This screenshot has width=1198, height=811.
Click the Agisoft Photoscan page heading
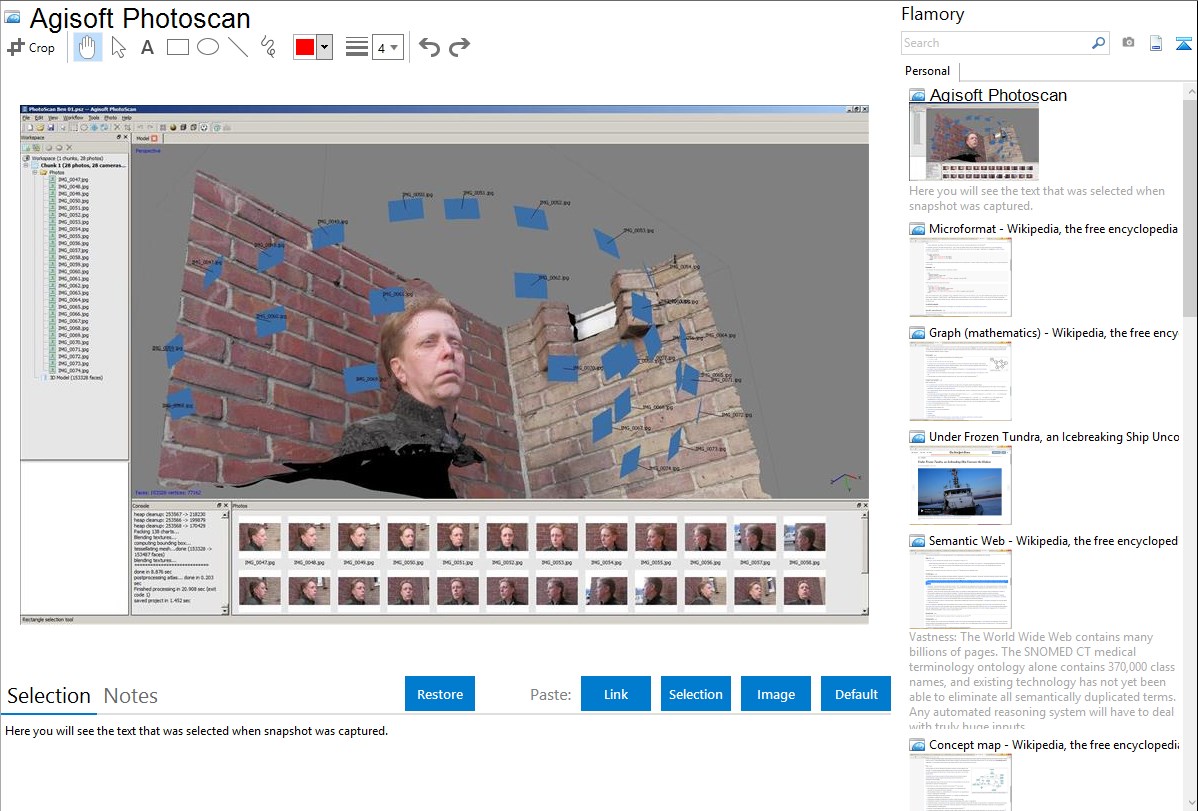tap(140, 18)
